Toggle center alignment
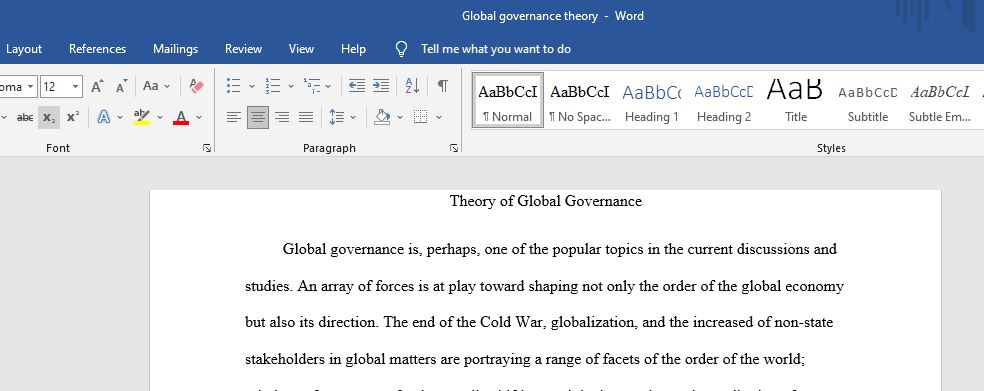Screen dimensions: 984x391 coord(258,117)
